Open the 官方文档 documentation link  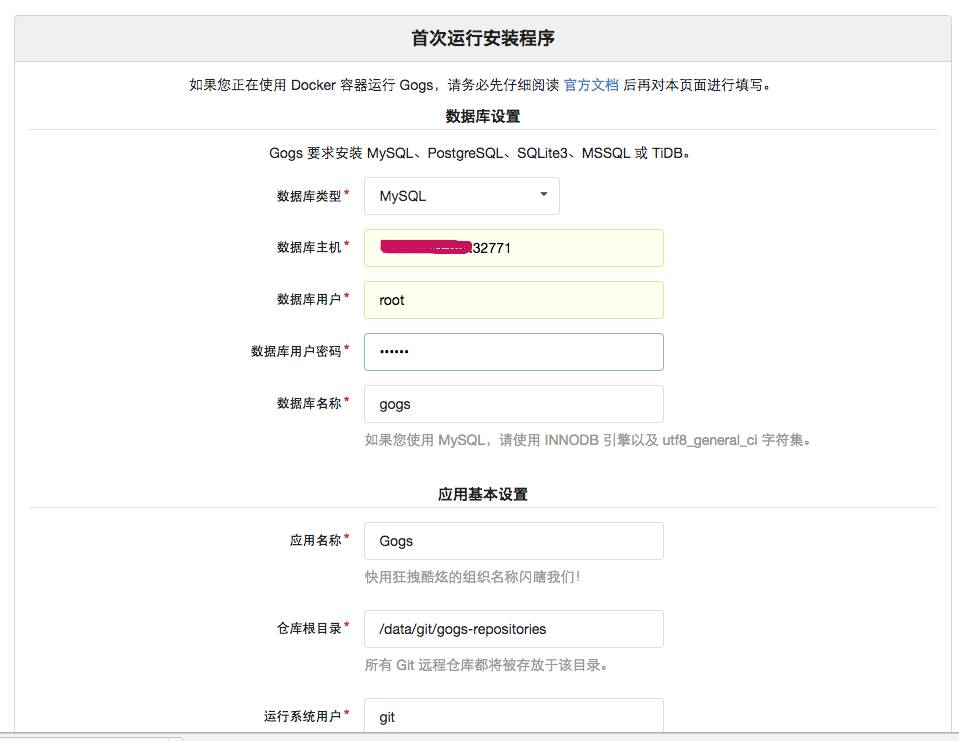(x=591, y=85)
